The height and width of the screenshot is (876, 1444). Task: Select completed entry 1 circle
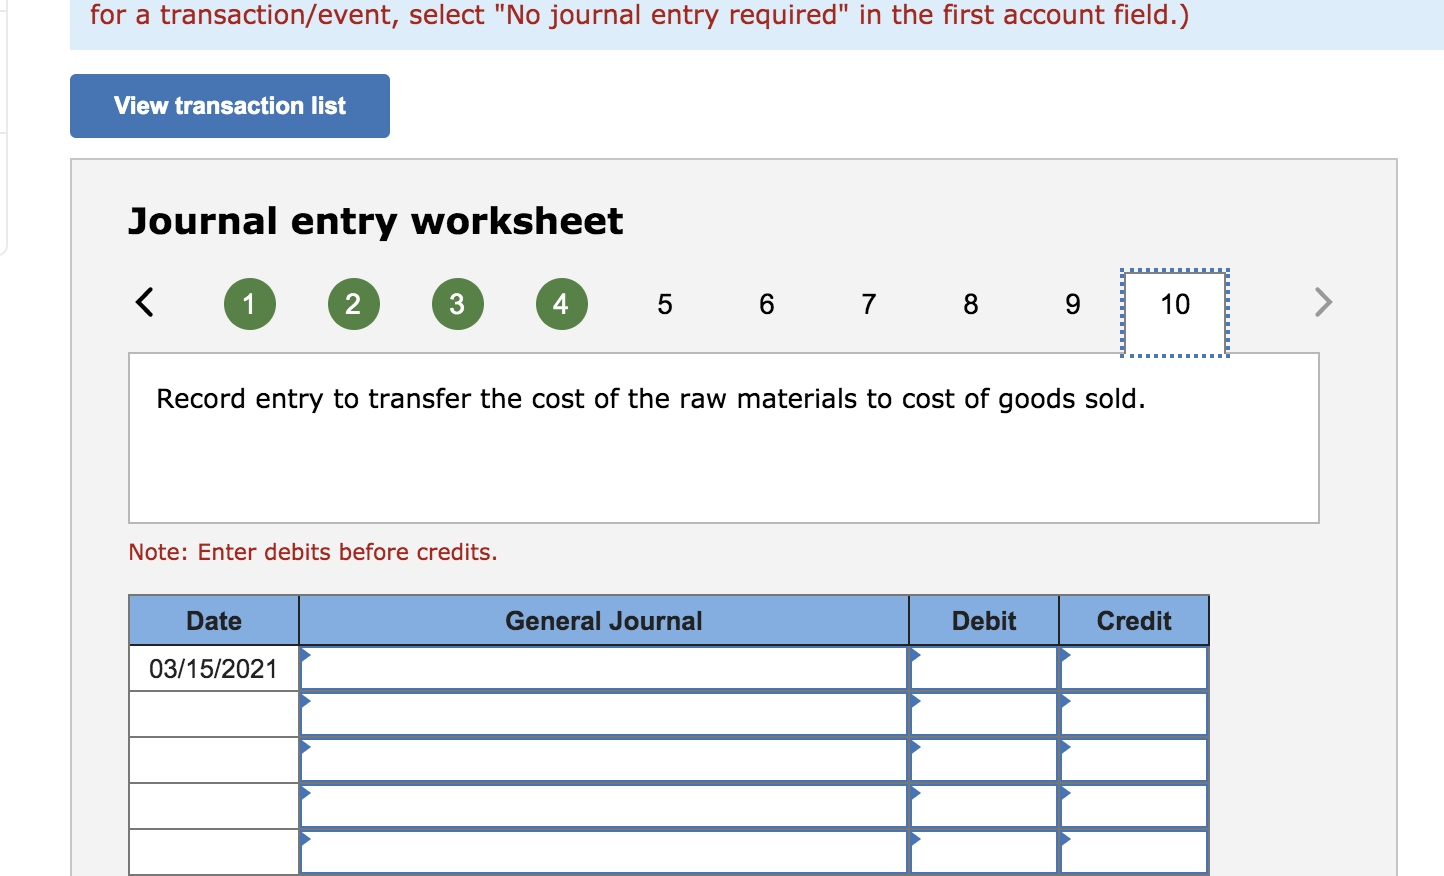click(250, 304)
